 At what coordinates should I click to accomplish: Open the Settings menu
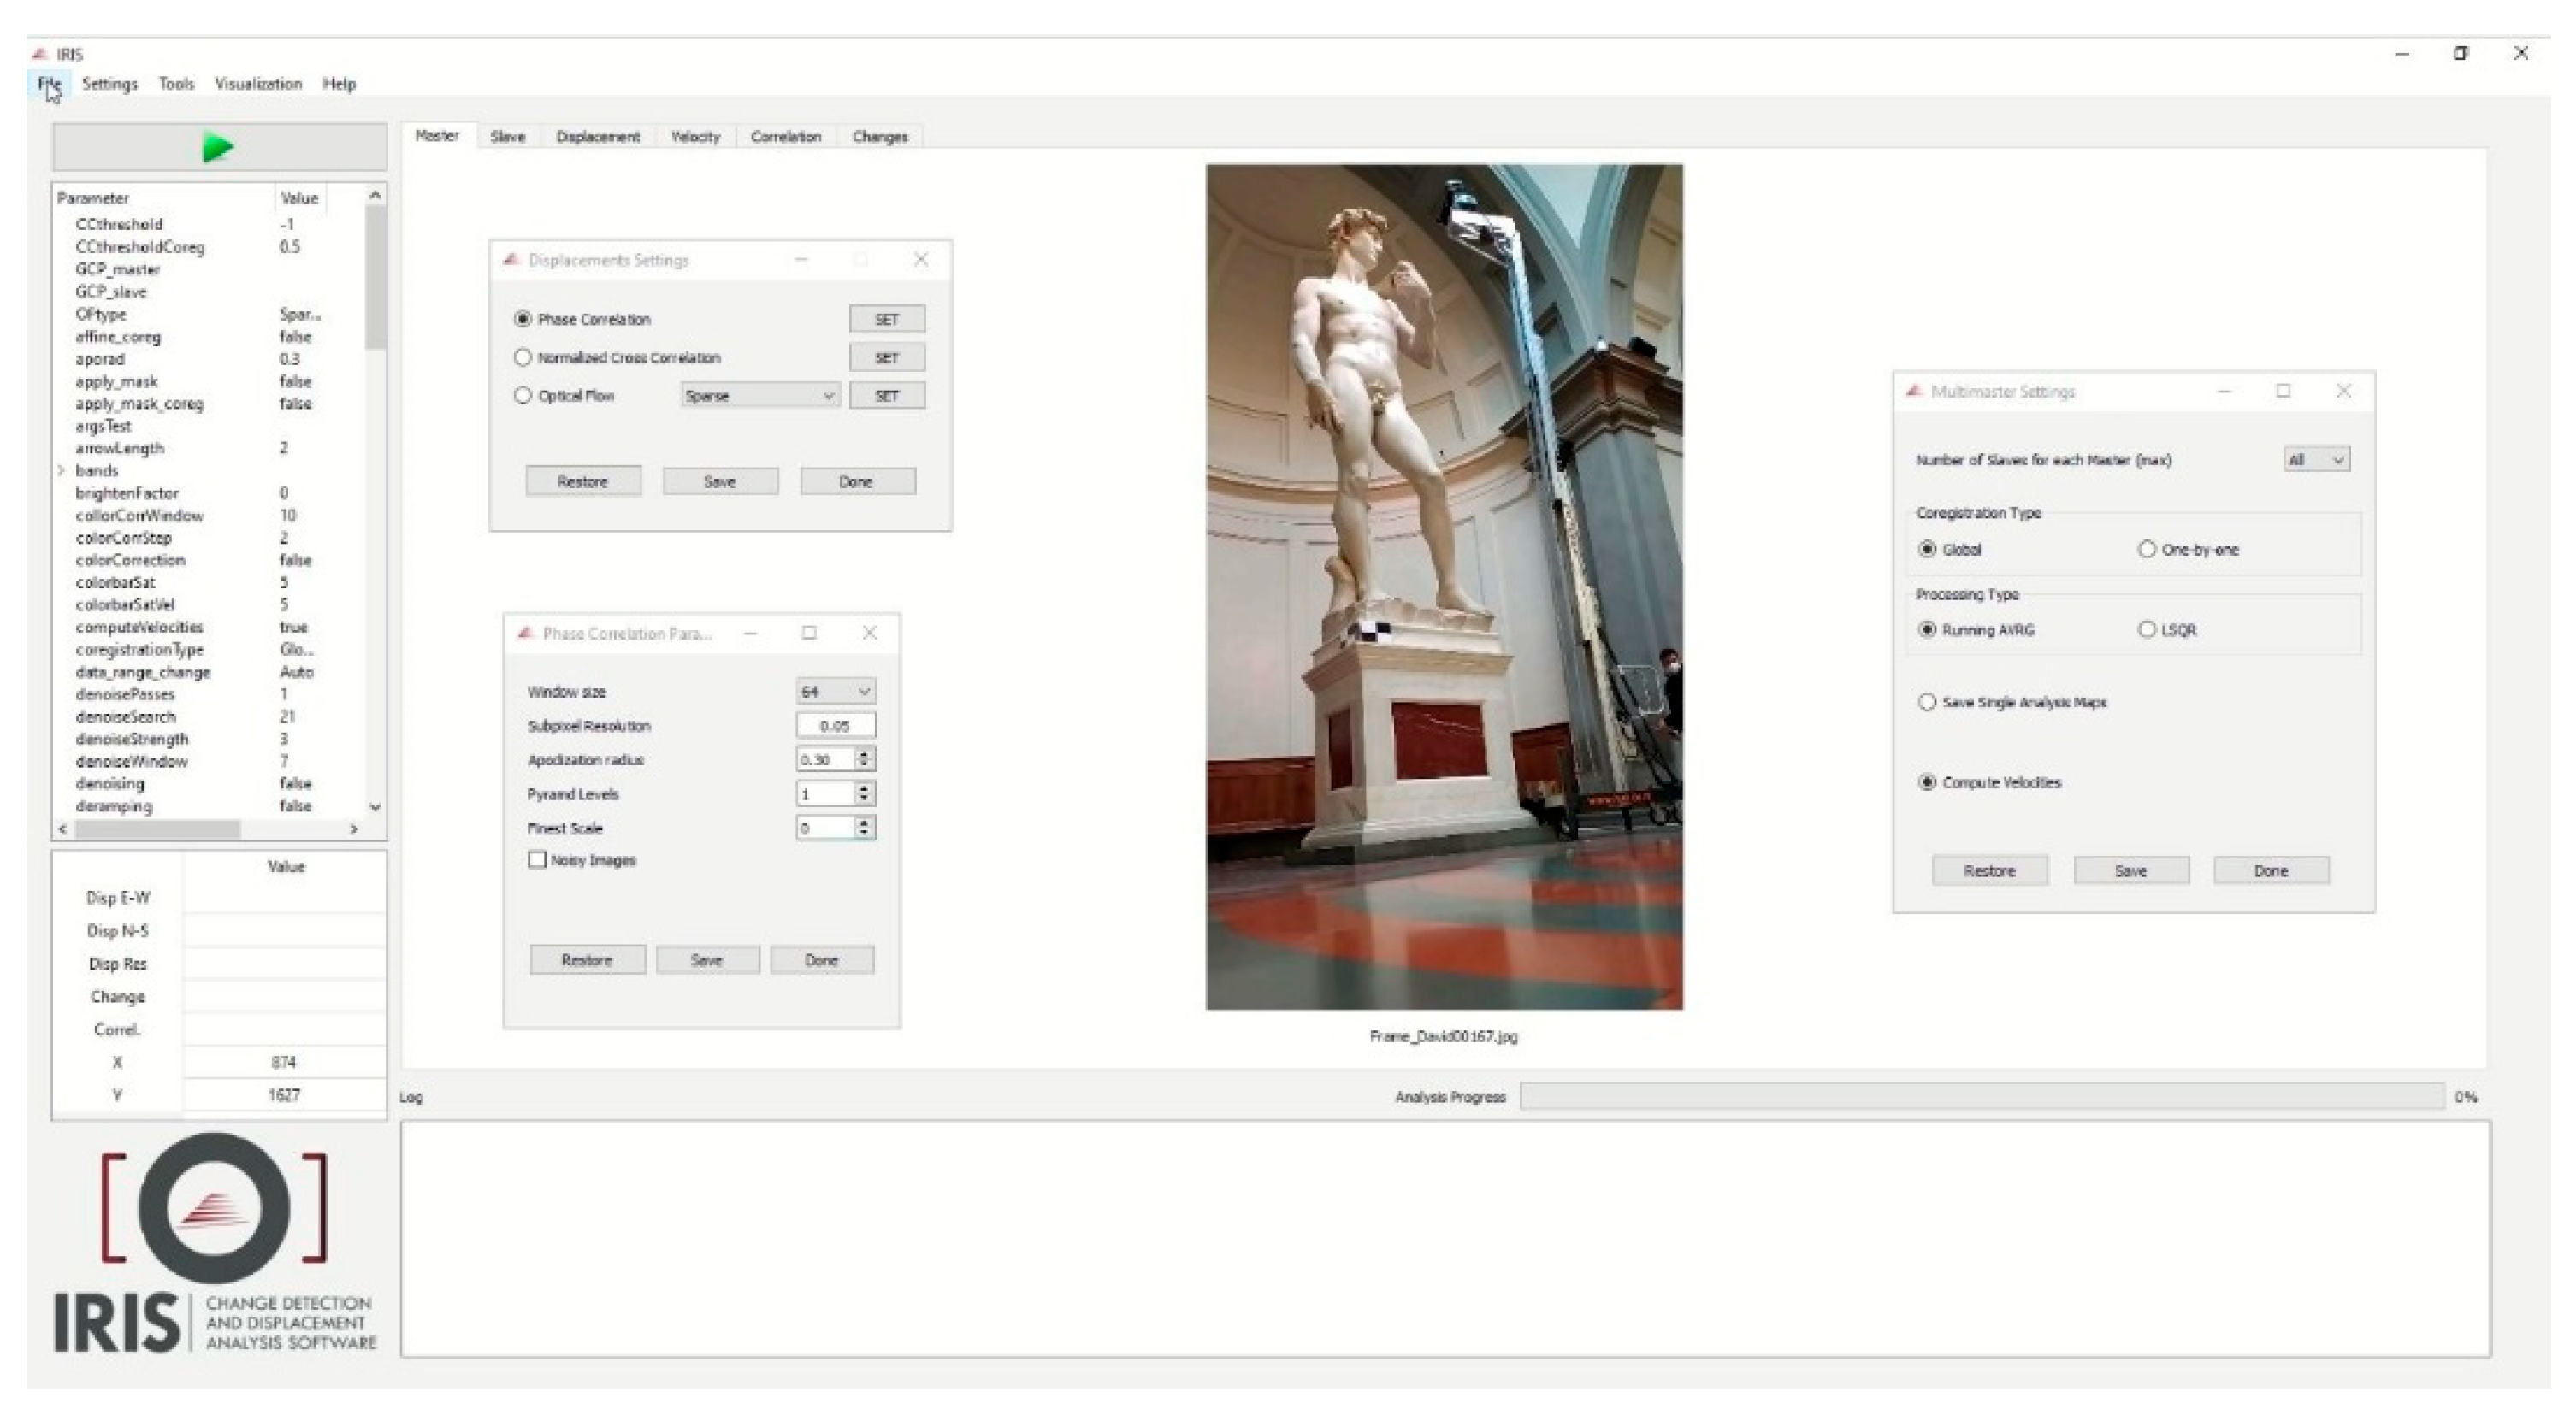point(109,84)
